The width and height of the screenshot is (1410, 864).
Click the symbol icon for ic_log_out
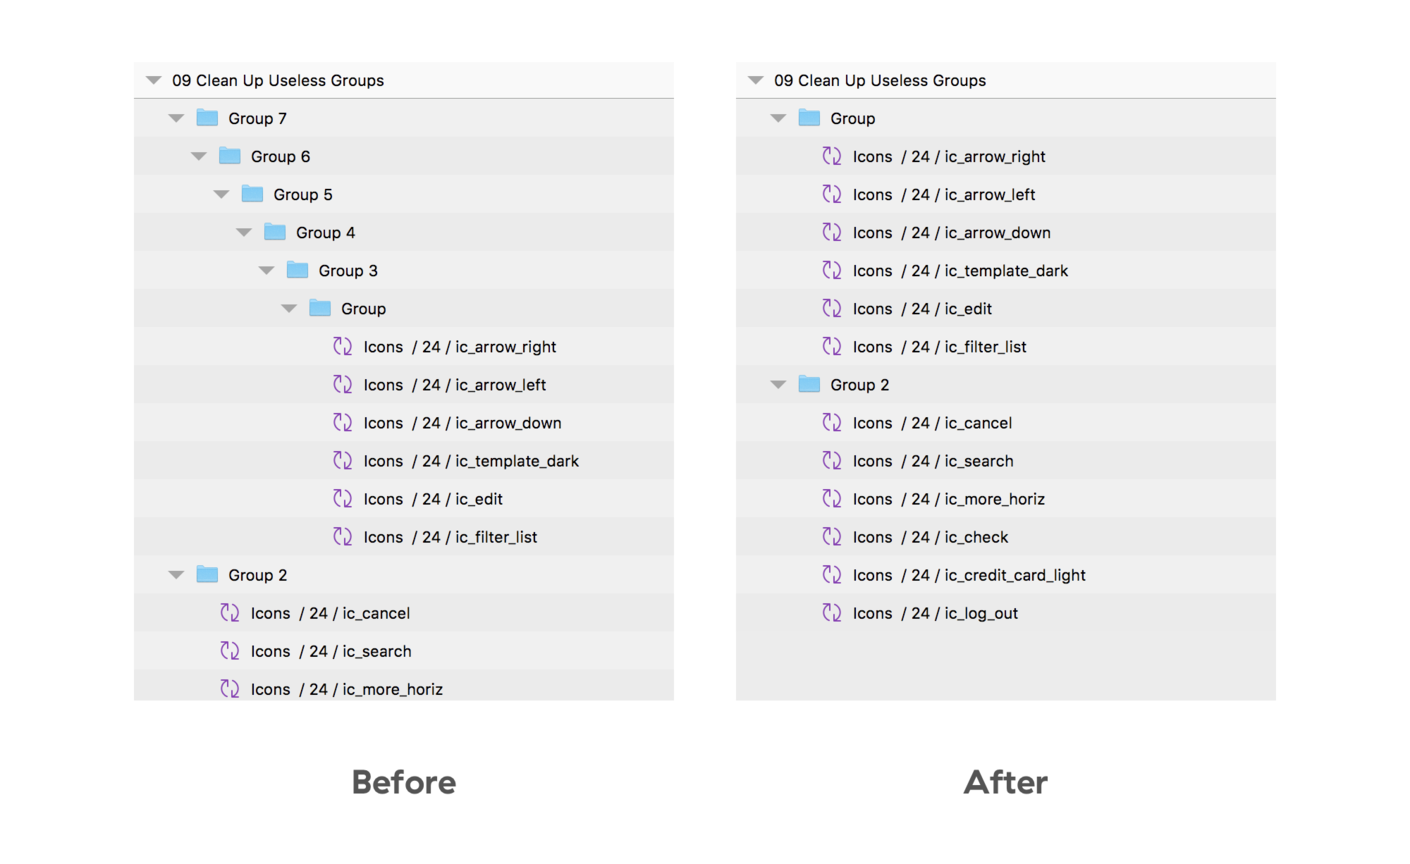[x=832, y=613]
